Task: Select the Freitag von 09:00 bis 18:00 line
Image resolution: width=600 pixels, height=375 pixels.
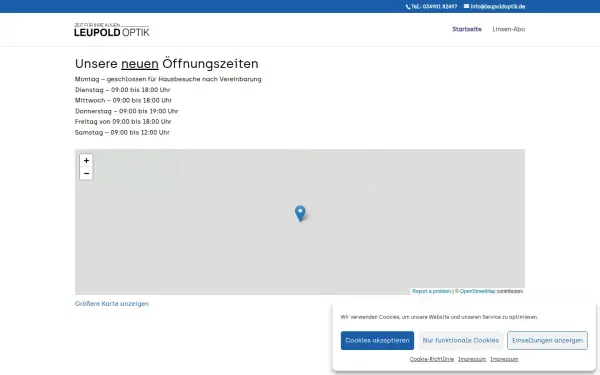Action: click(x=123, y=122)
